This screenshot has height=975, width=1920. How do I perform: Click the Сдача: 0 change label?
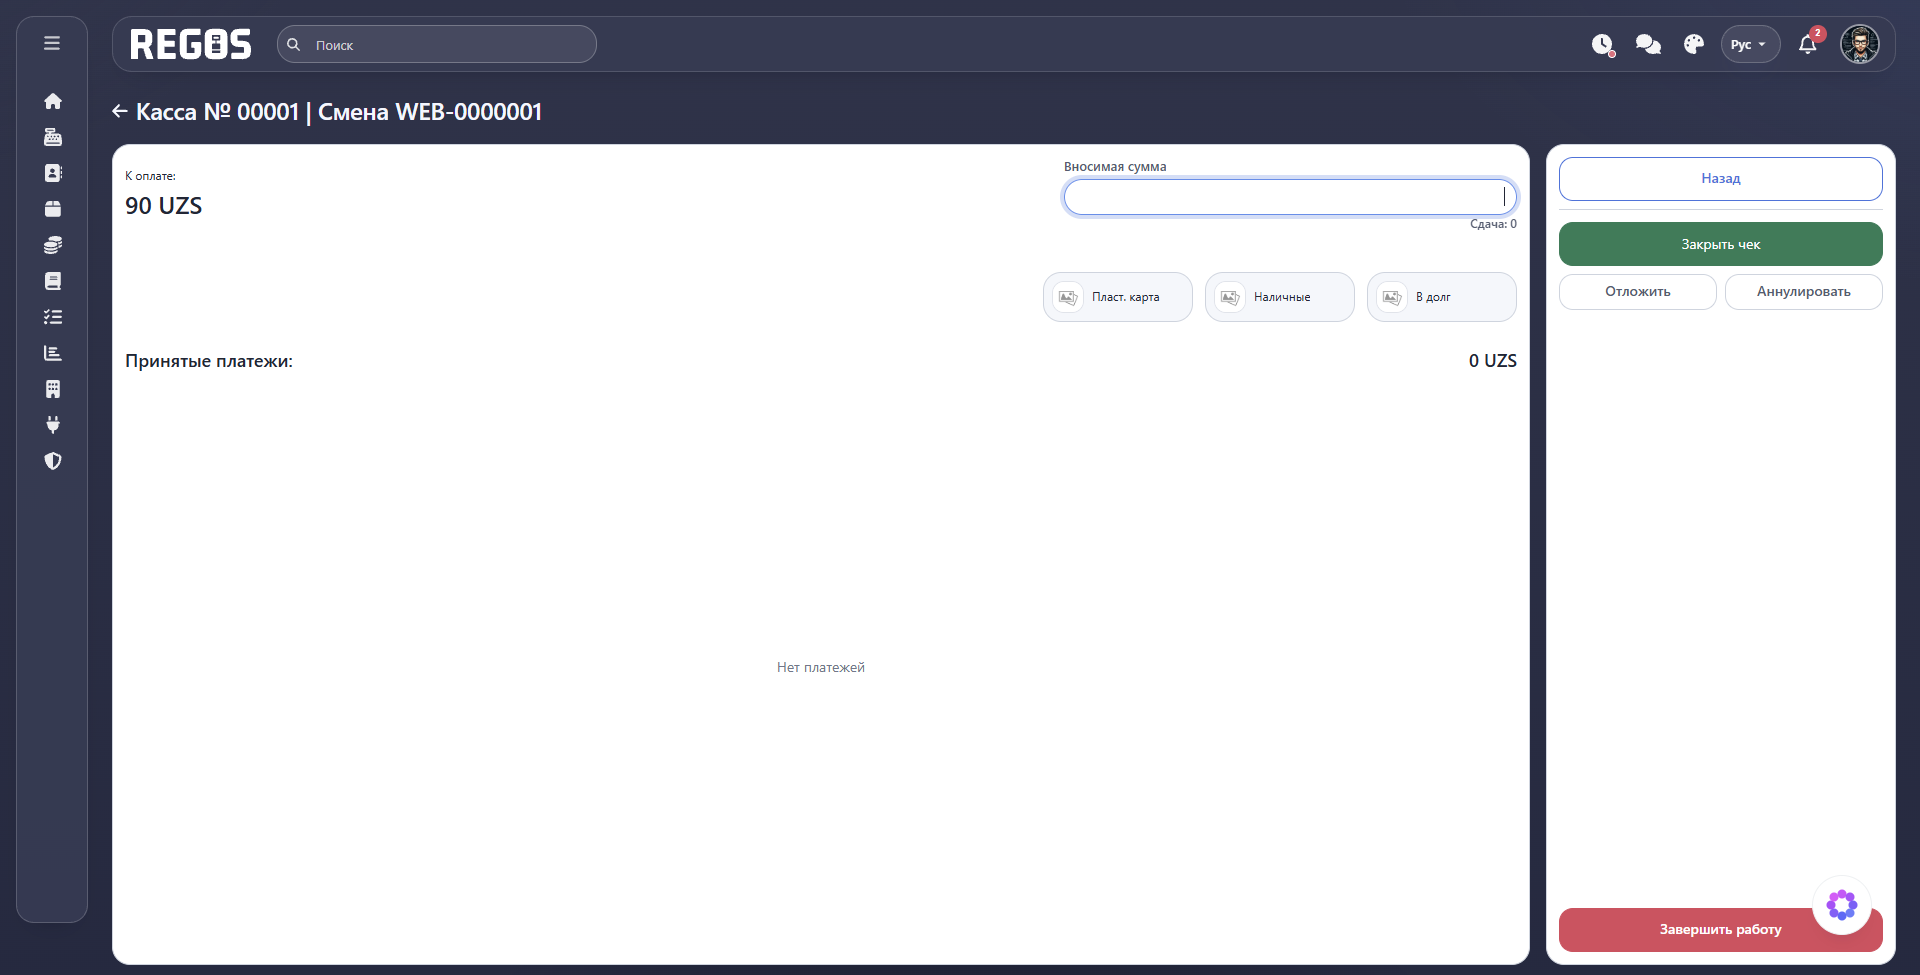[1493, 224]
